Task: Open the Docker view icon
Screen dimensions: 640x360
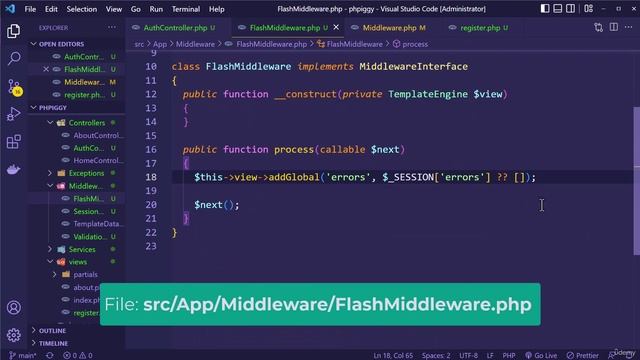Action: pos(13,169)
